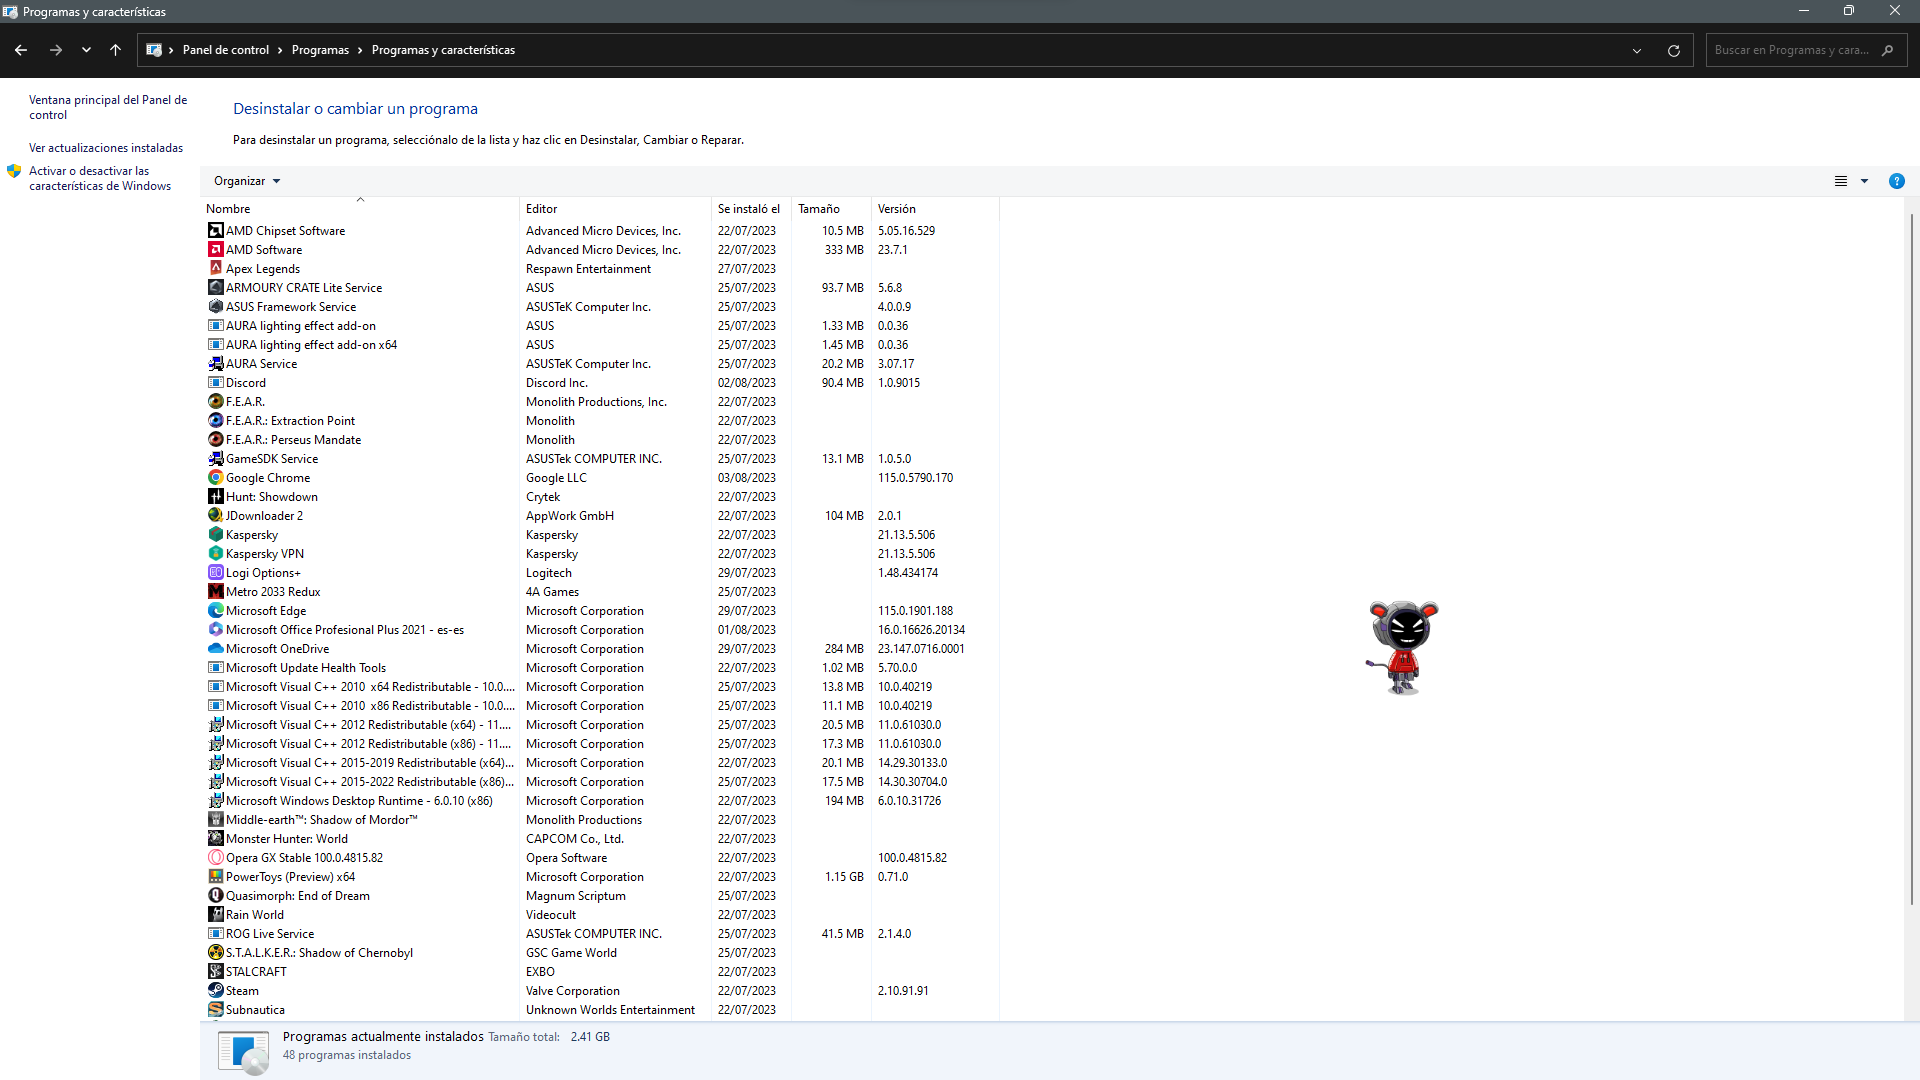Expand the recent locations chevron
This screenshot has width=1920, height=1080.
coord(86,50)
